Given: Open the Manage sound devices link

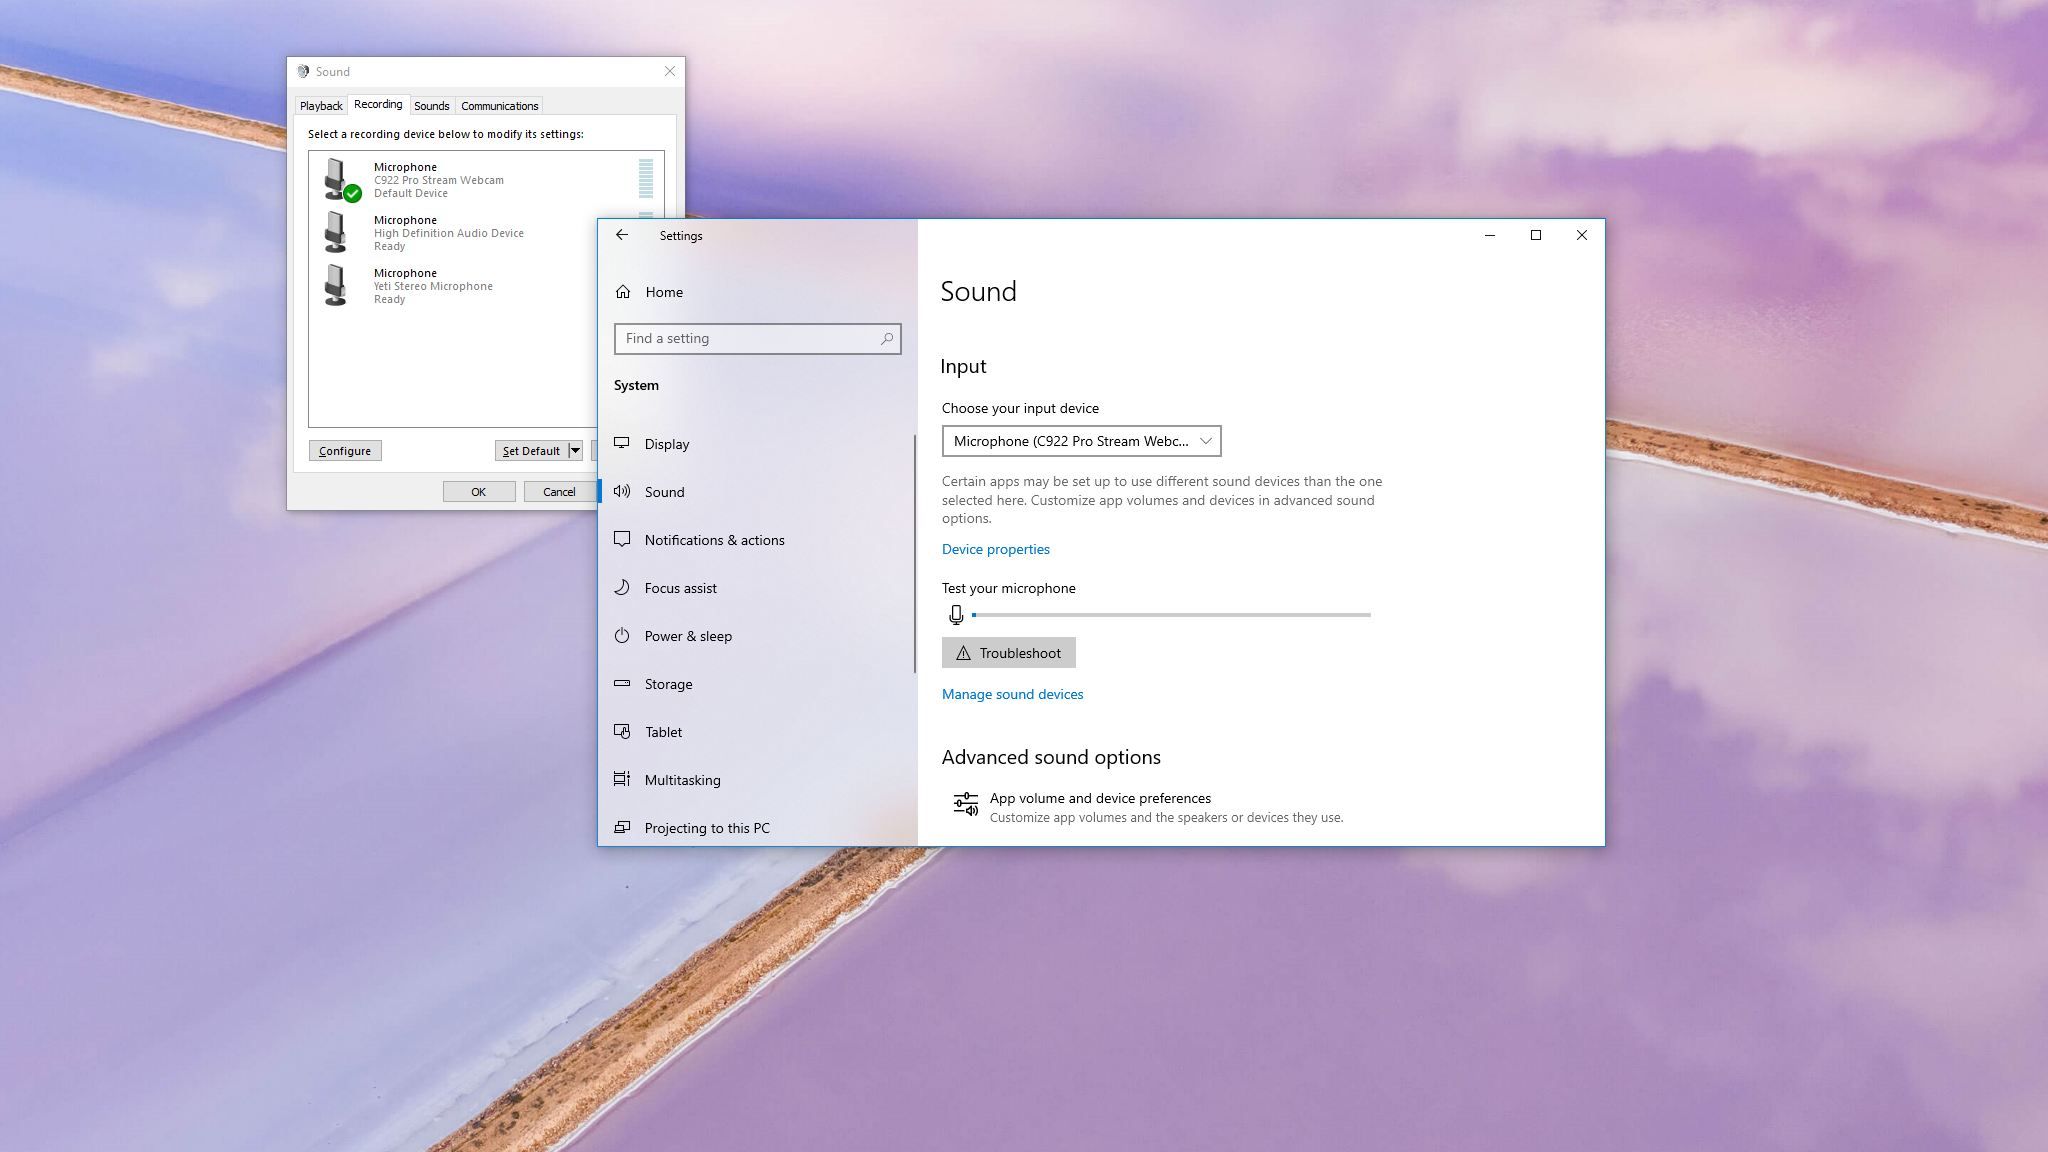Looking at the screenshot, I should tap(1012, 694).
